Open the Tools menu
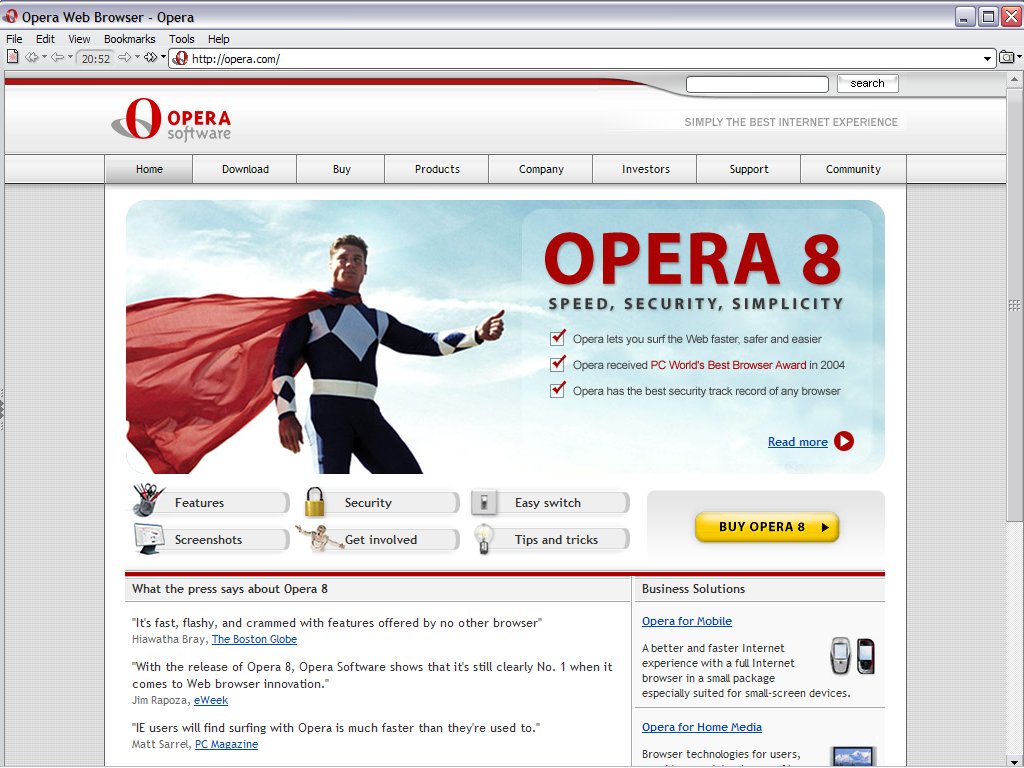This screenshot has width=1024, height=768. [182, 39]
